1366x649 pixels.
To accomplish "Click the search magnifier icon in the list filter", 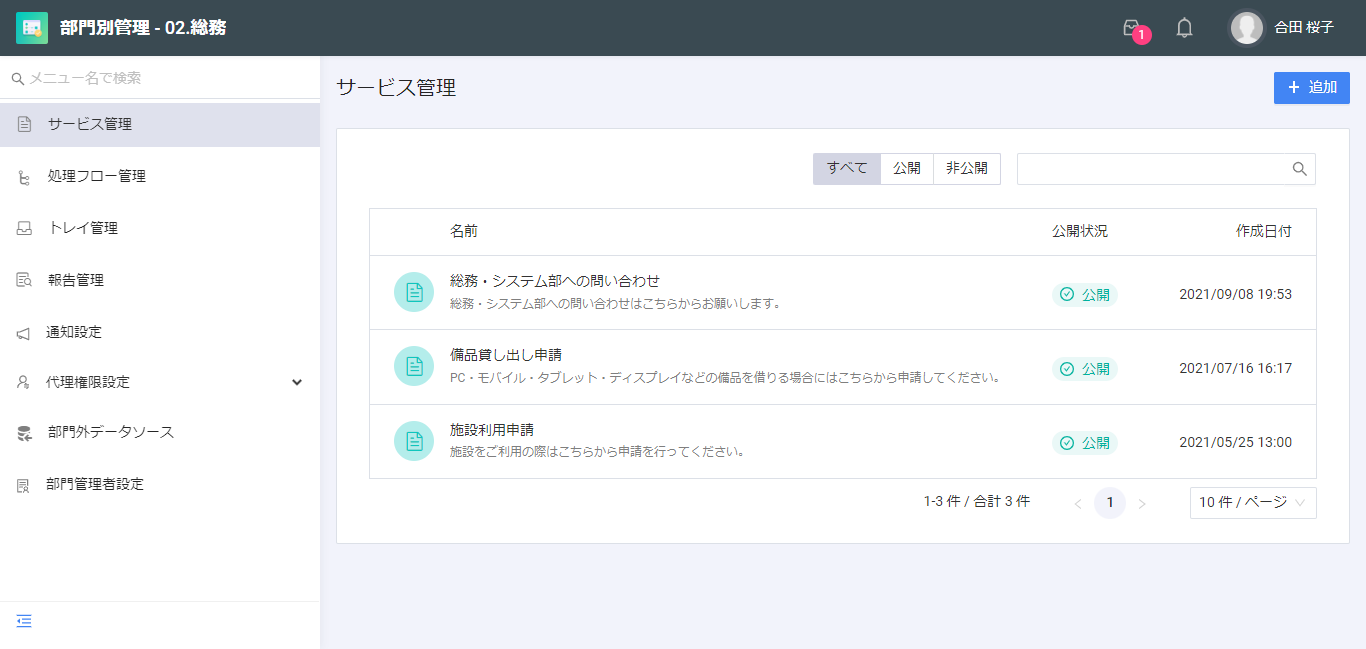I will (1299, 169).
